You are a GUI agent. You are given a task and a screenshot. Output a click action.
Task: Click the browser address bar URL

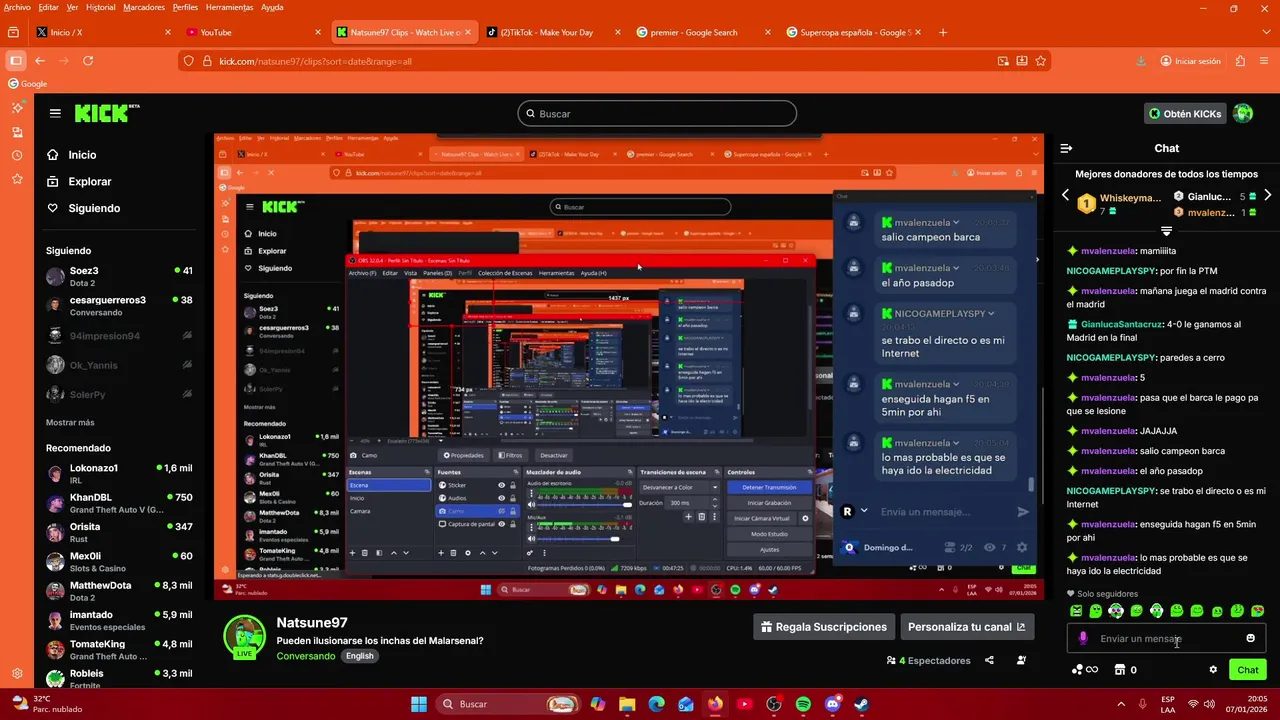coord(315,61)
